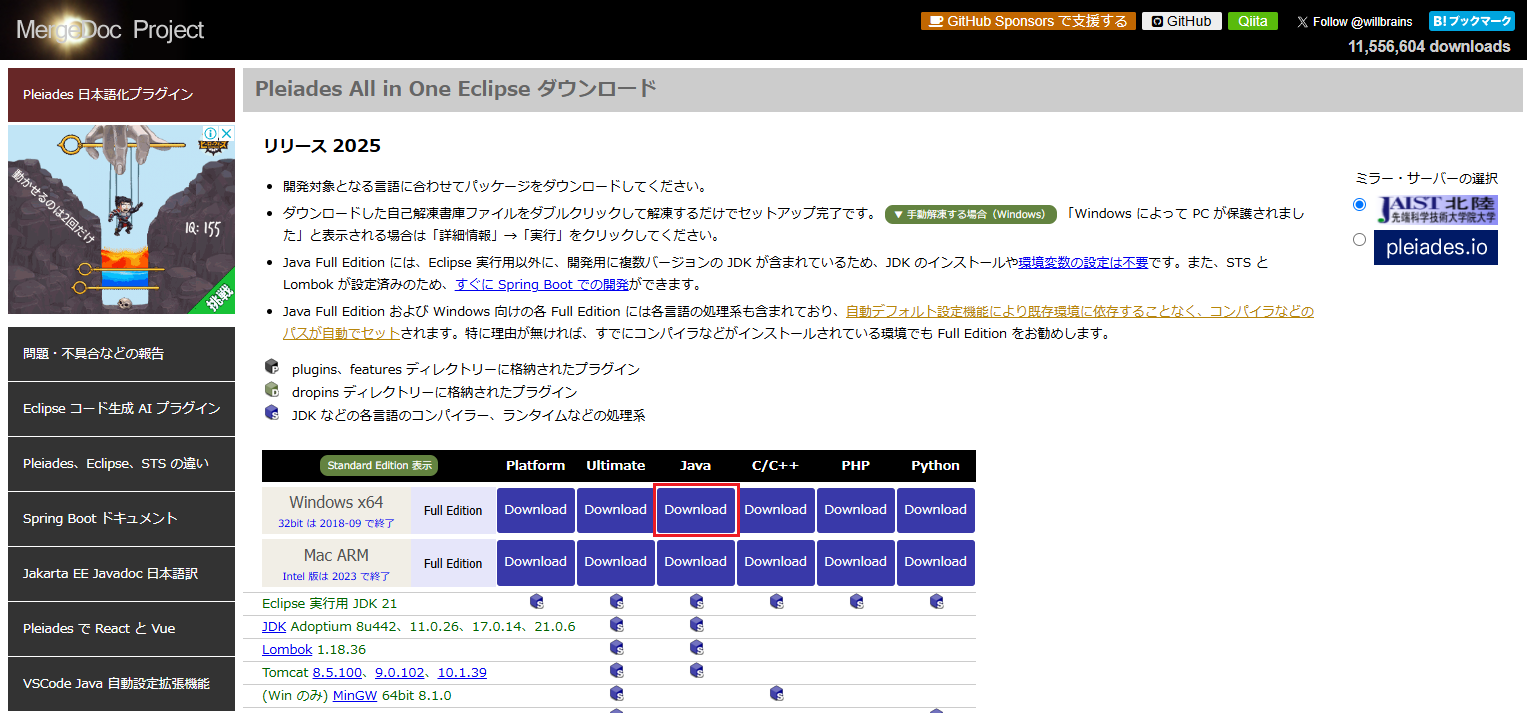Open the Pleiades で React と Vue item
This screenshot has height=713, width=1527.
[122, 629]
